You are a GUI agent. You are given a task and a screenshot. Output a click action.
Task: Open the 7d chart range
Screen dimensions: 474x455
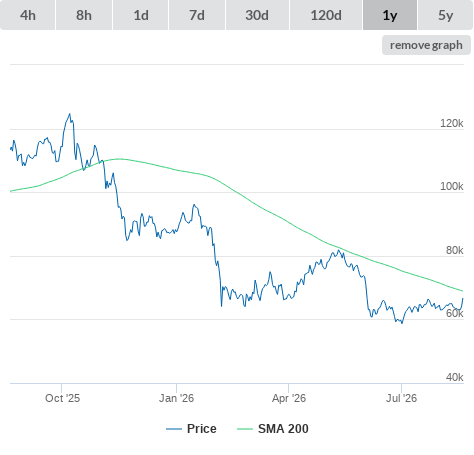[x=197, y=15]
